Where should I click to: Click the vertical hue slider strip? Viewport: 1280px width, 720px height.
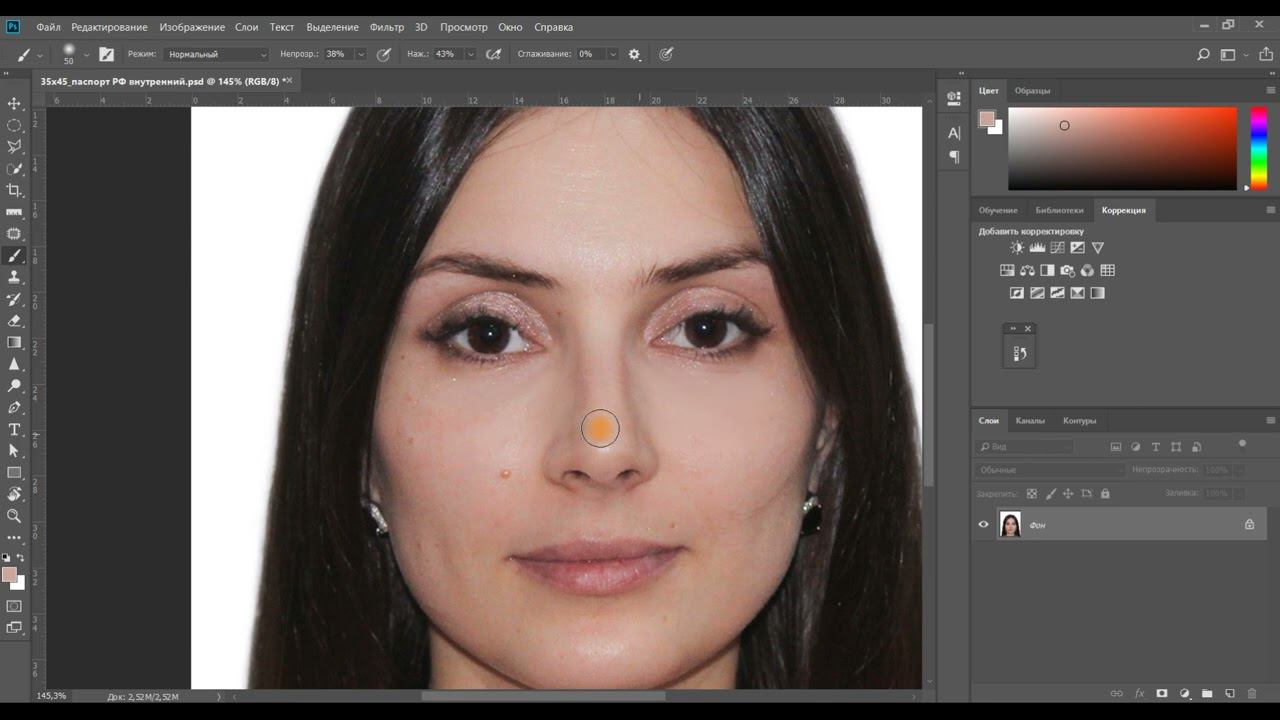point(1259,148)
